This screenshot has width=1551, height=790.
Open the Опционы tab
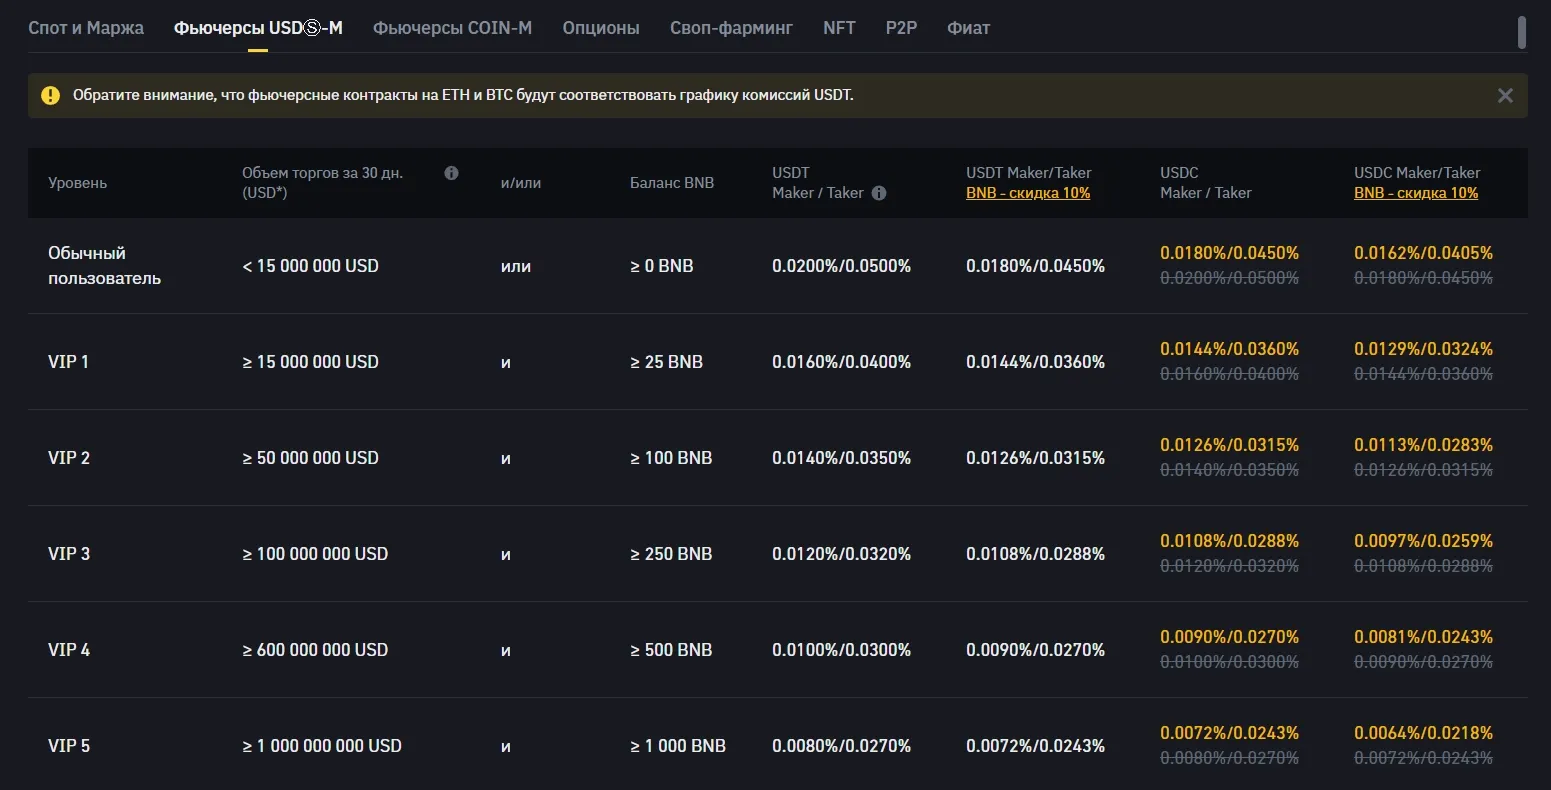(601, 28)
